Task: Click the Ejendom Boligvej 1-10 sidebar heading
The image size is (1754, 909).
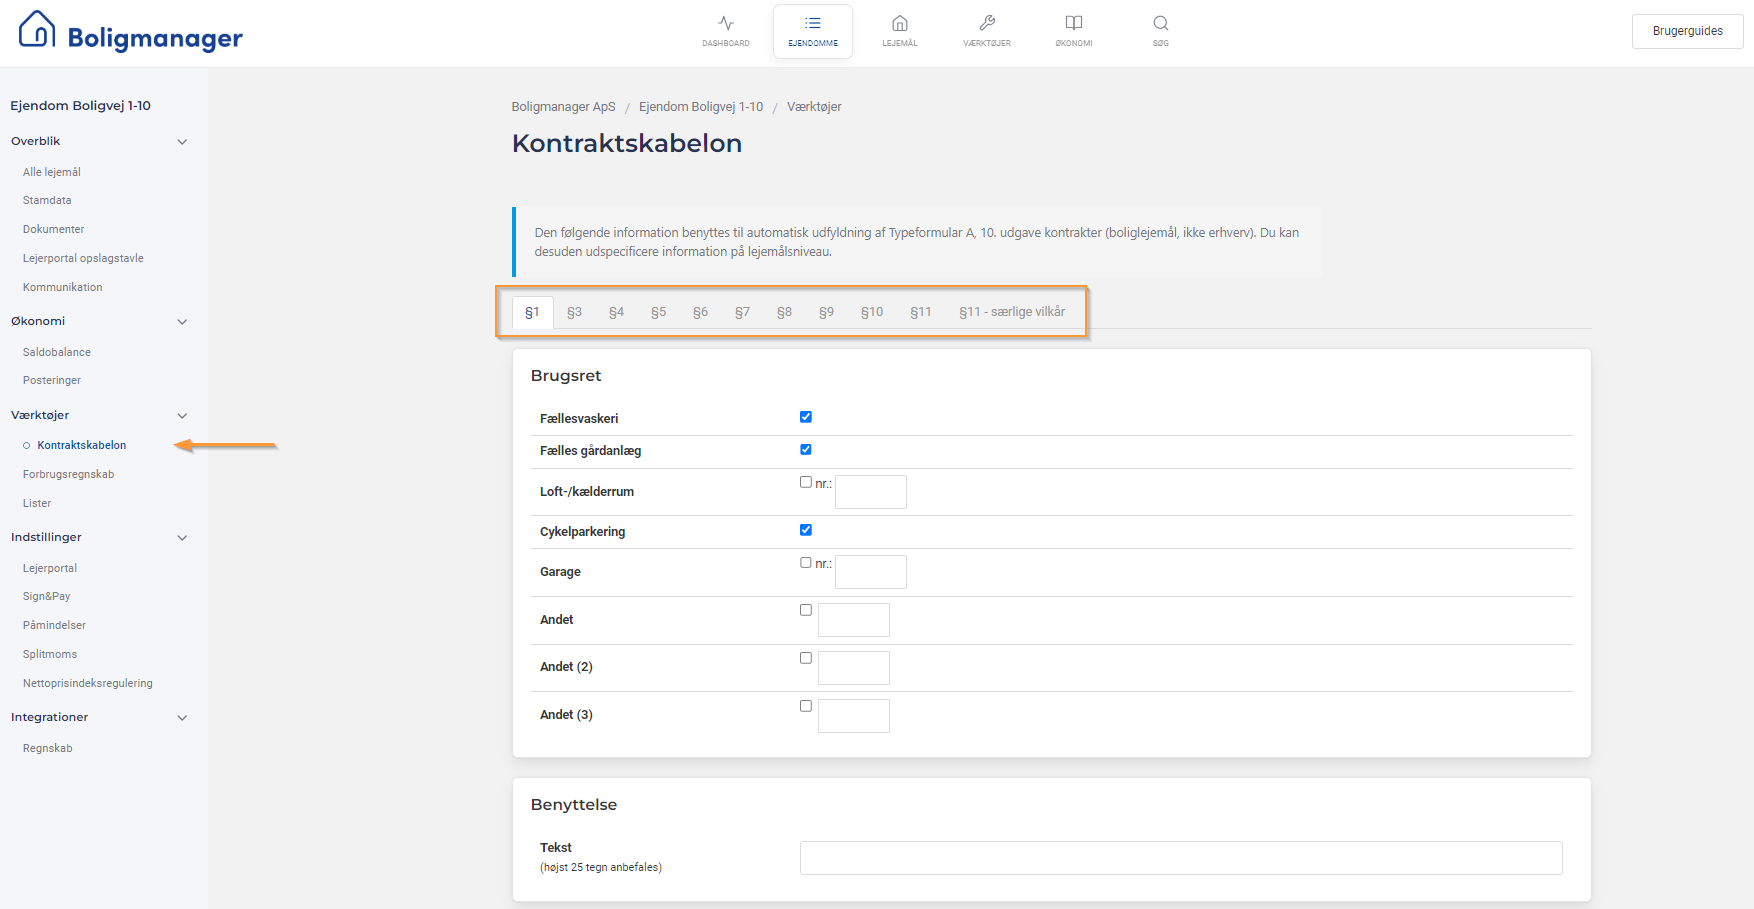Action: tap(81, 106)
